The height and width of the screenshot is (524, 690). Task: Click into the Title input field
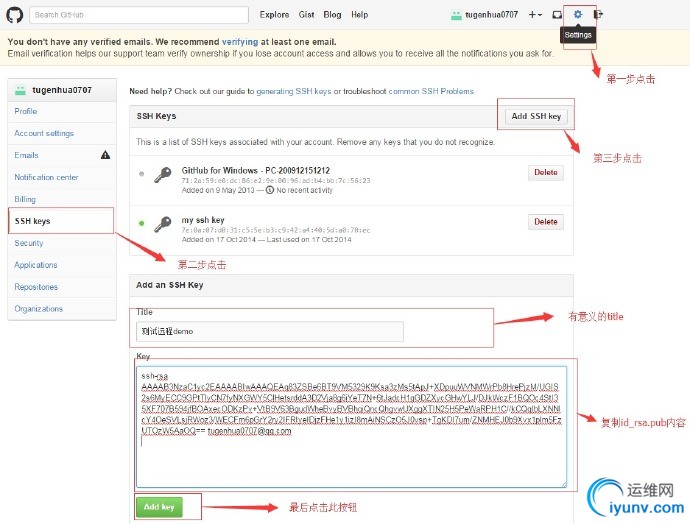[x=270, y=331]
